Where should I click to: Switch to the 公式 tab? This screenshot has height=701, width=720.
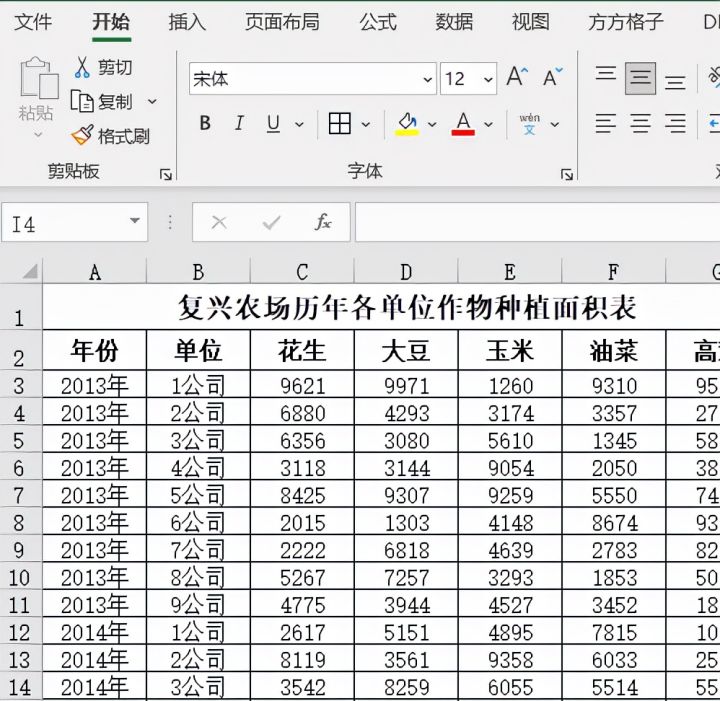[x=378, y=22]
